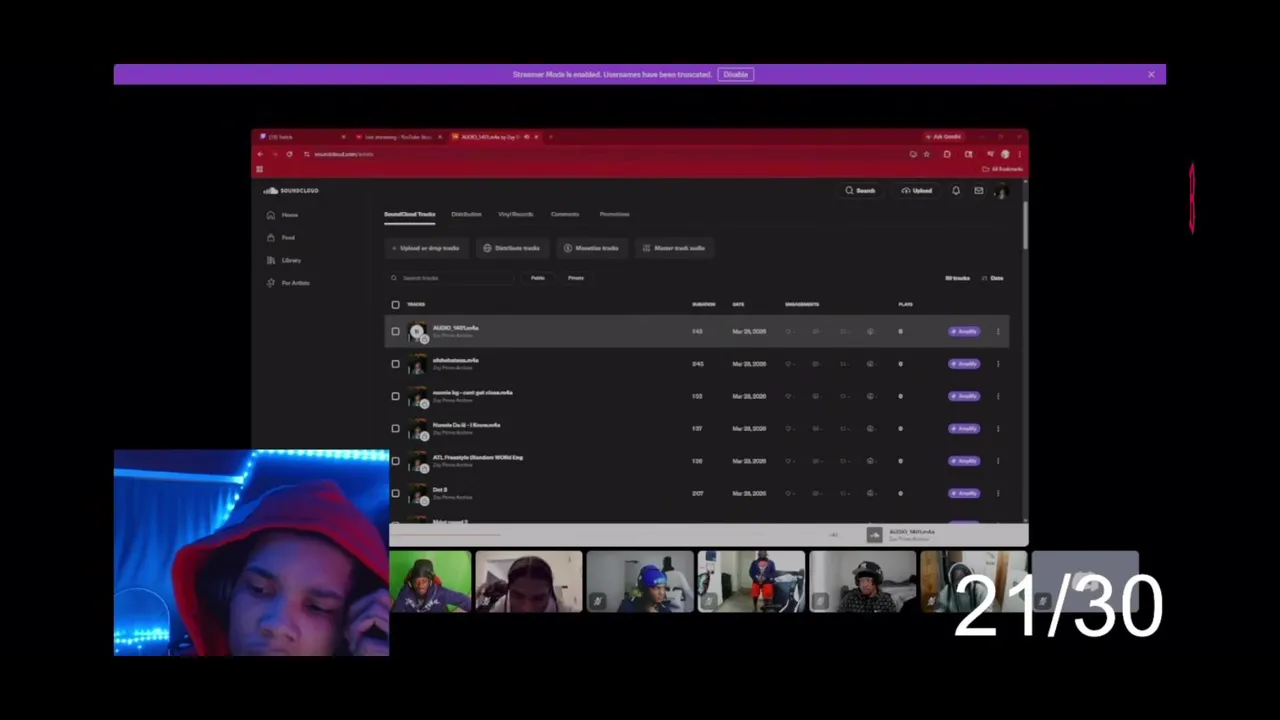Click Upload or drop tracks
The height and width of the screenshot is (720, 1280).
426,248
